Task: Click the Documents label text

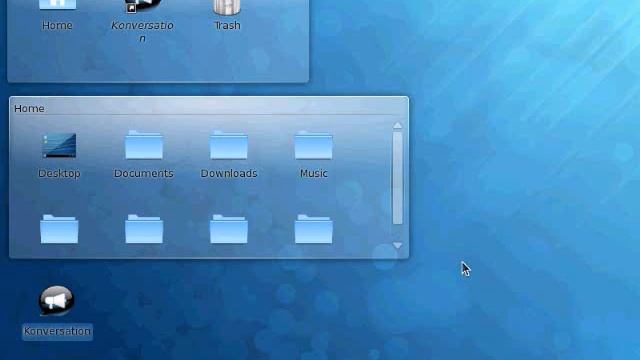Action: point(144,173)
